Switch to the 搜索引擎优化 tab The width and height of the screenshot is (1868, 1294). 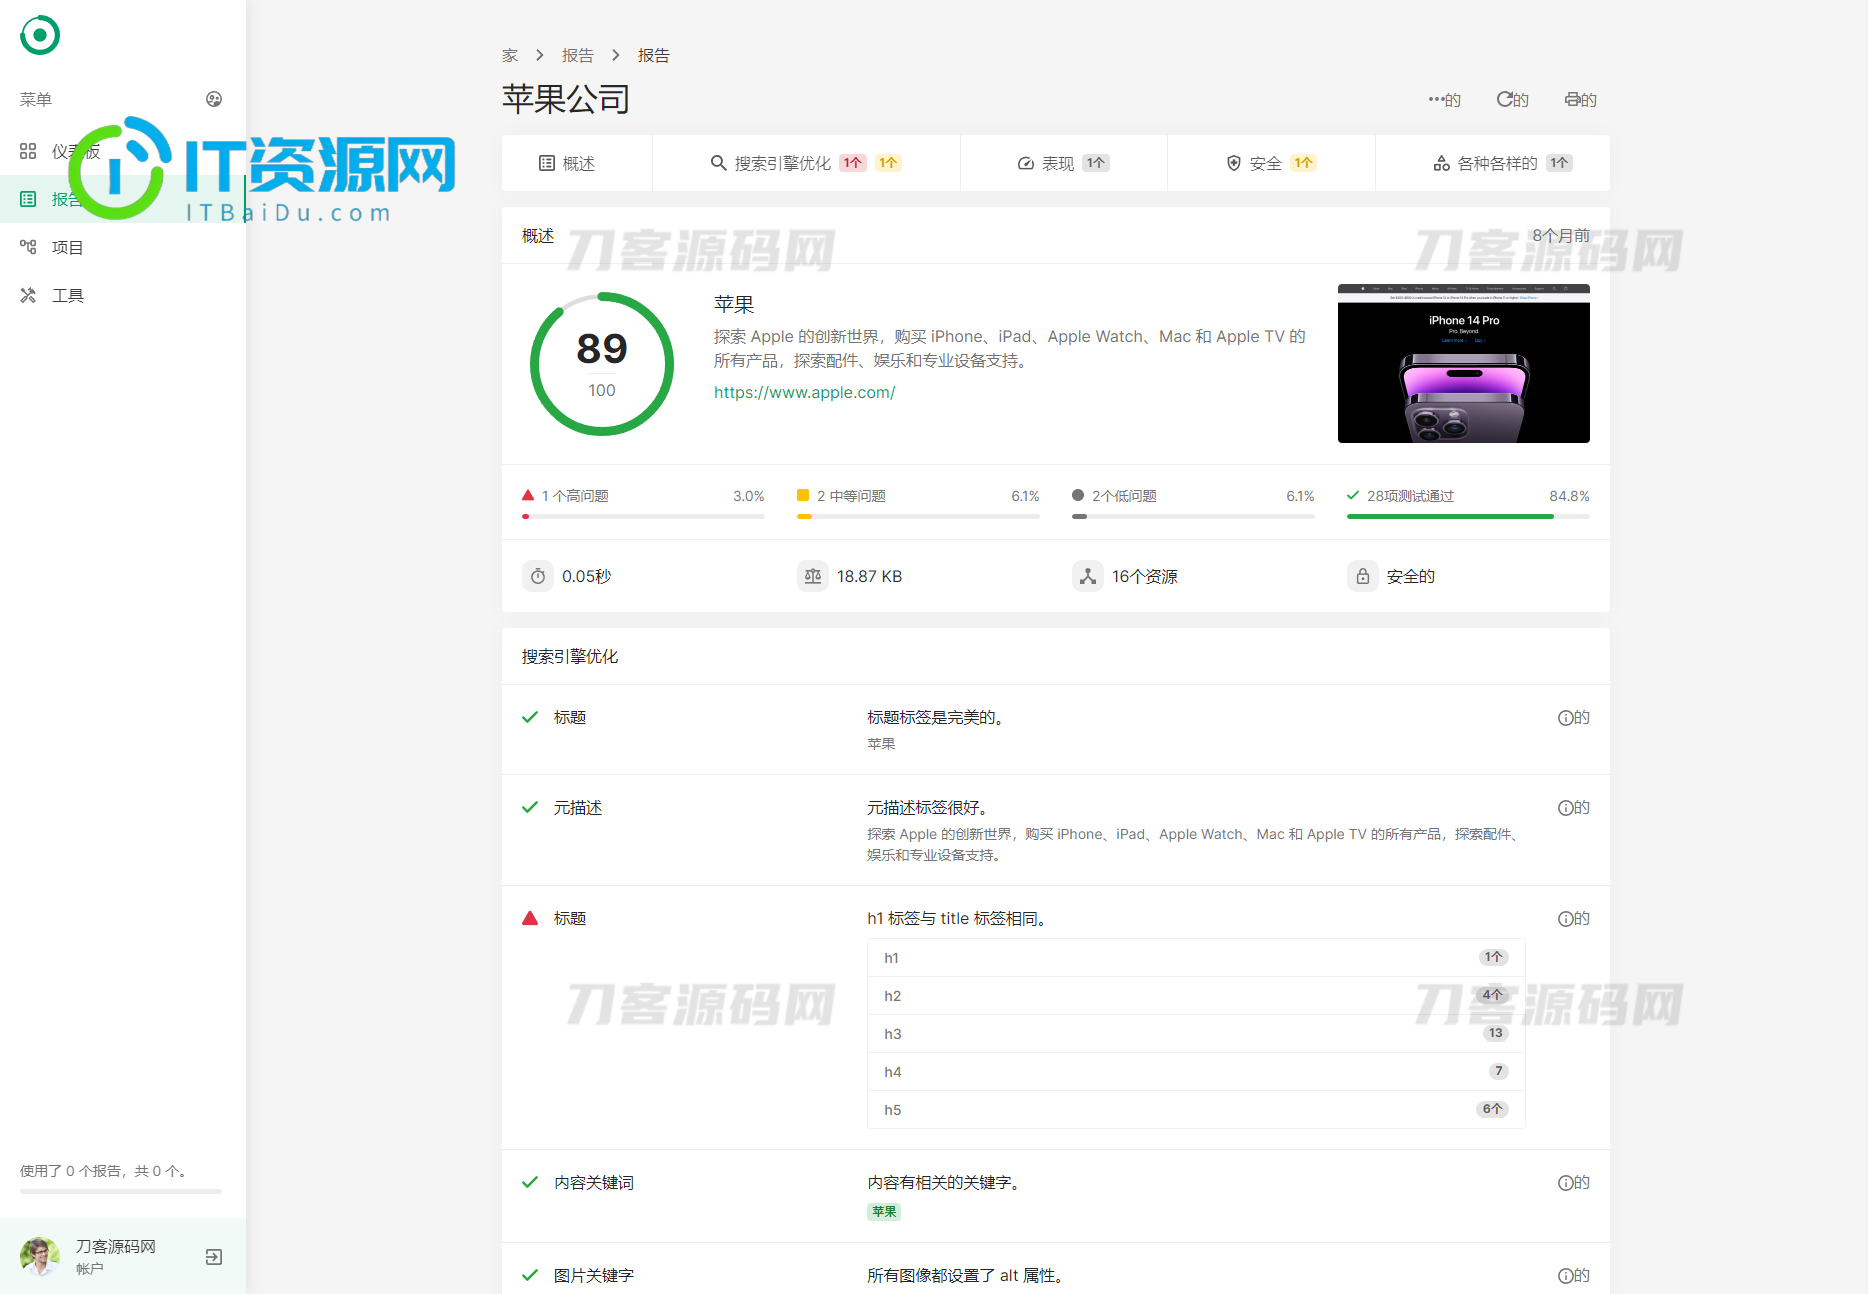pos(806,163)
